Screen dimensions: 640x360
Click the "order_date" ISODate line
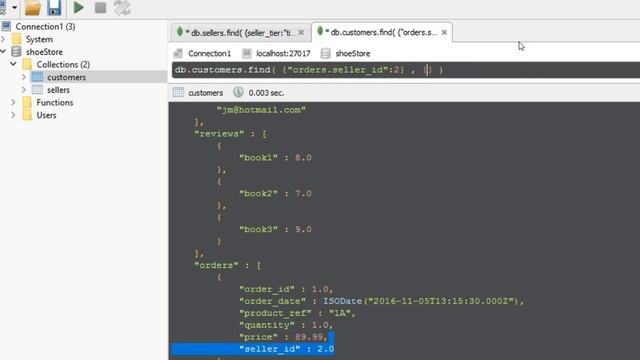coord(382,301)
